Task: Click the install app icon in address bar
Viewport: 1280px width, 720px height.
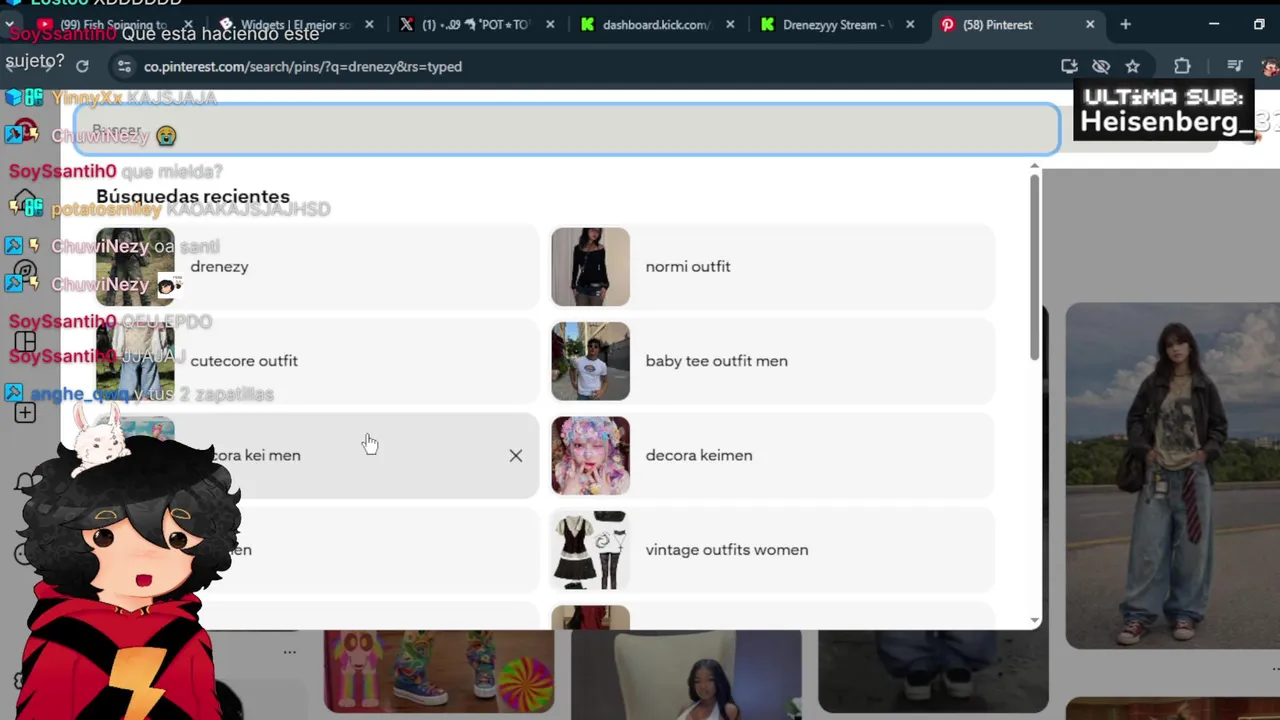Action: pos(1069,66)
